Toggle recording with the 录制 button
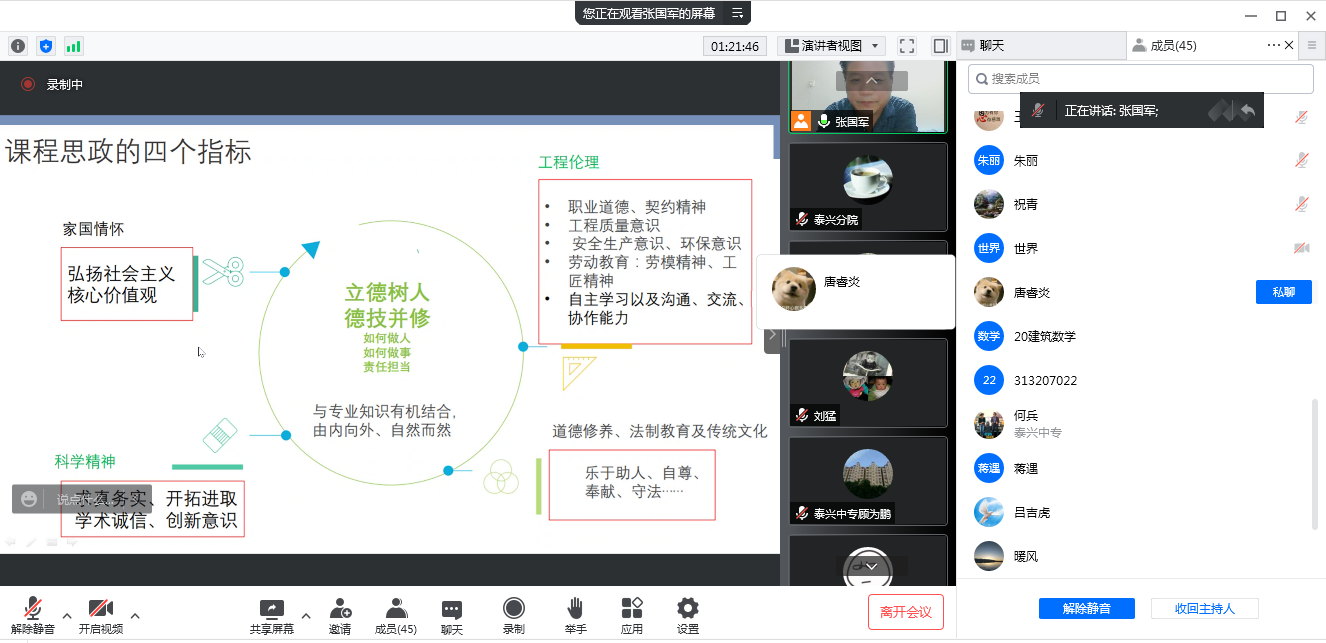This screenshot has height=643, width=1326. (x=513, y=616)
